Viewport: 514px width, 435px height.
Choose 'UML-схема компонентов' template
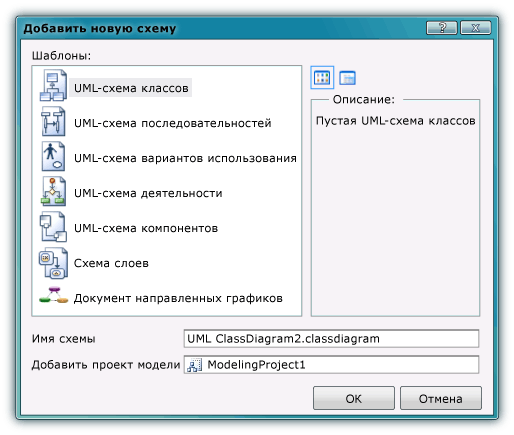146,228
